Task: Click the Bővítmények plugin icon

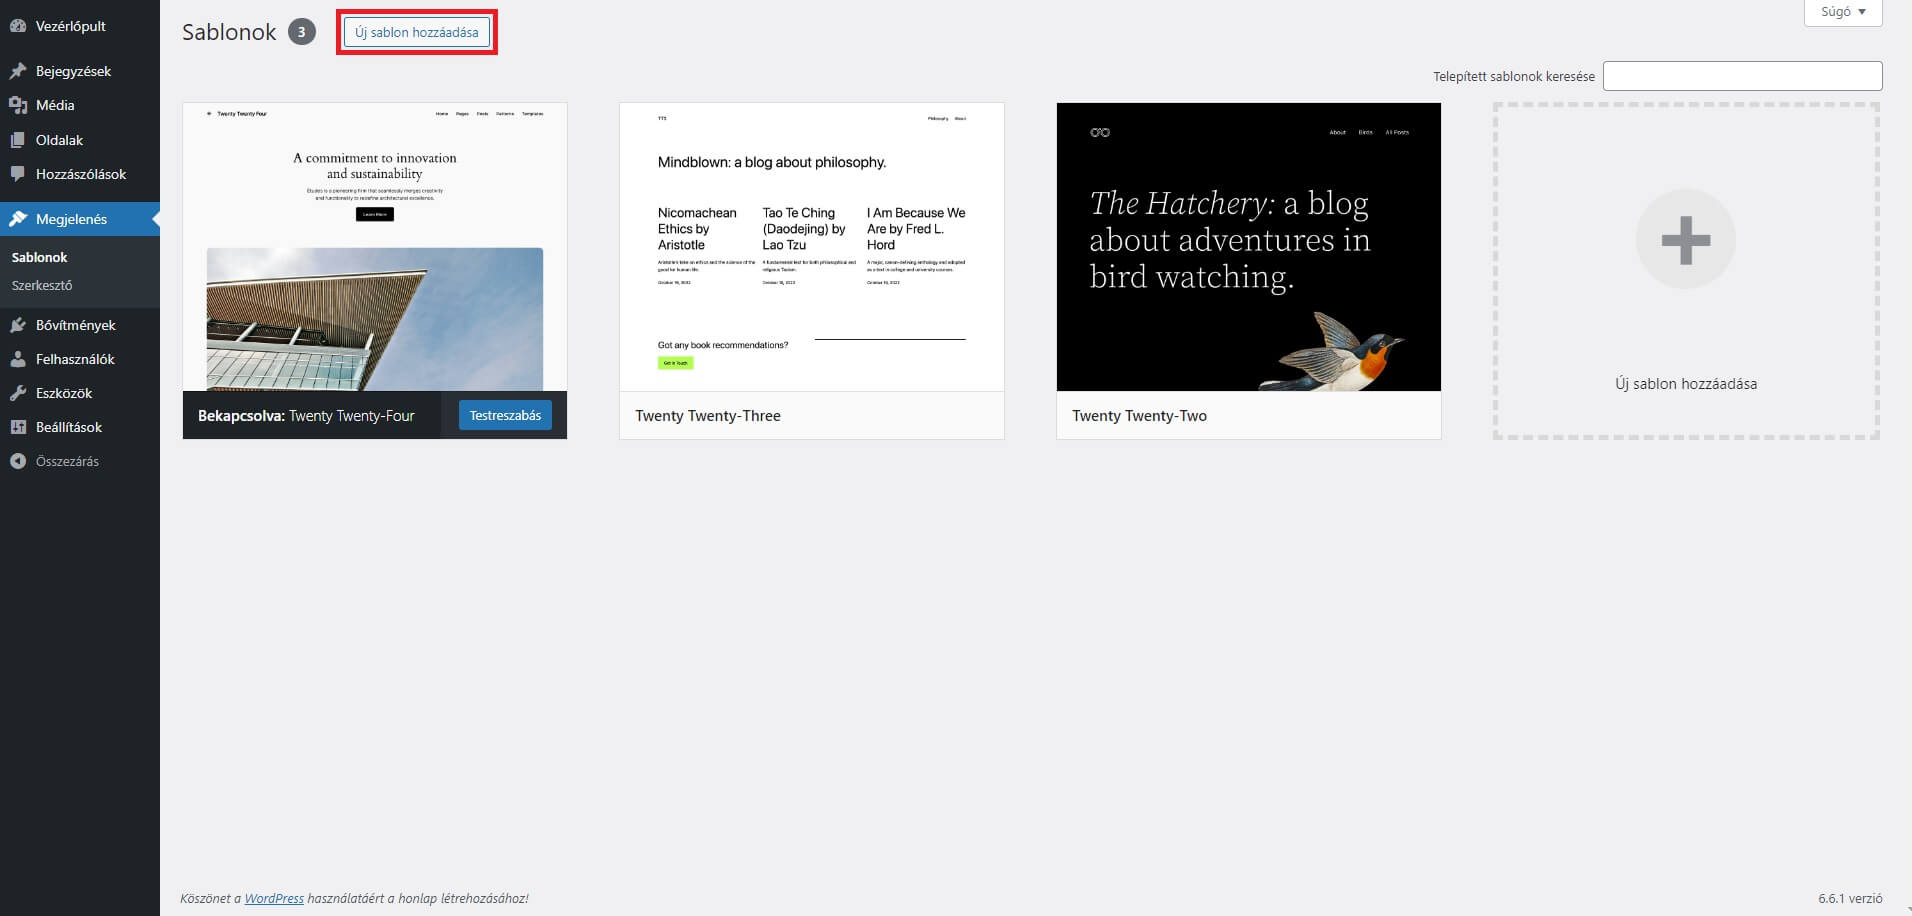Action: (x=18, y=325)
